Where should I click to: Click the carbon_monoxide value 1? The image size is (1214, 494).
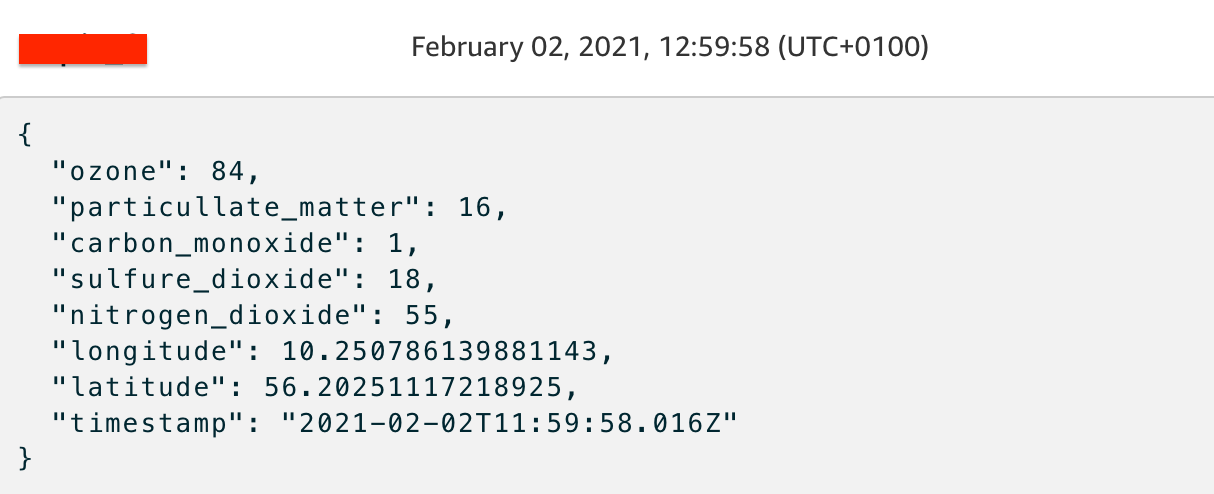pyautogui.click(x=405, y=244)
